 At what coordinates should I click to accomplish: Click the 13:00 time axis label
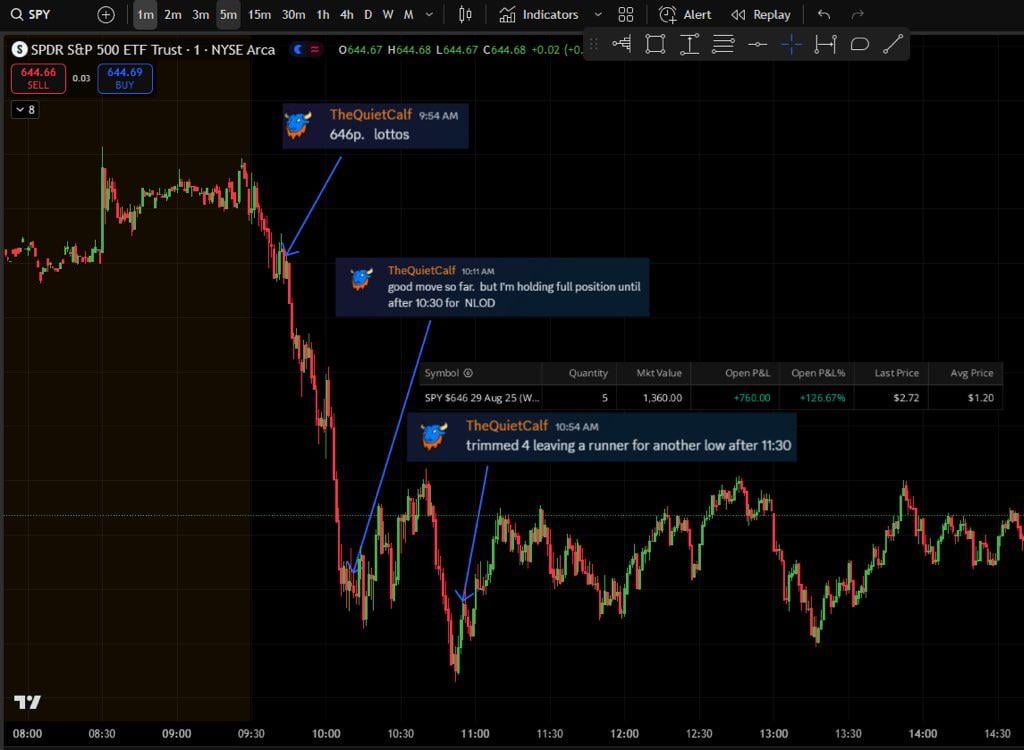773,734
